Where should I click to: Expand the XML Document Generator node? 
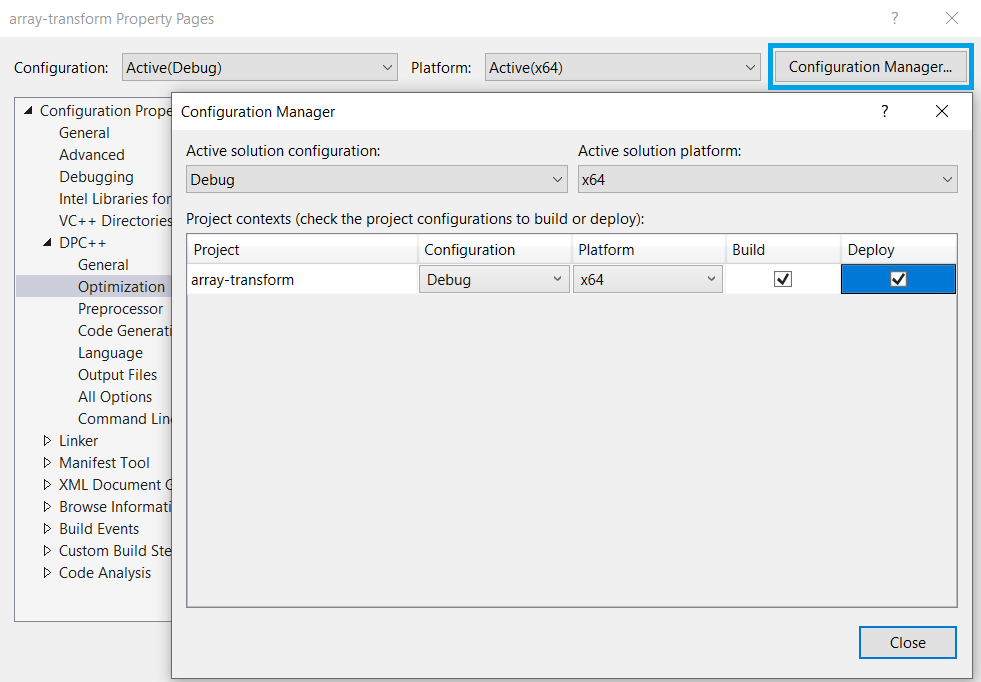(46, 484)
